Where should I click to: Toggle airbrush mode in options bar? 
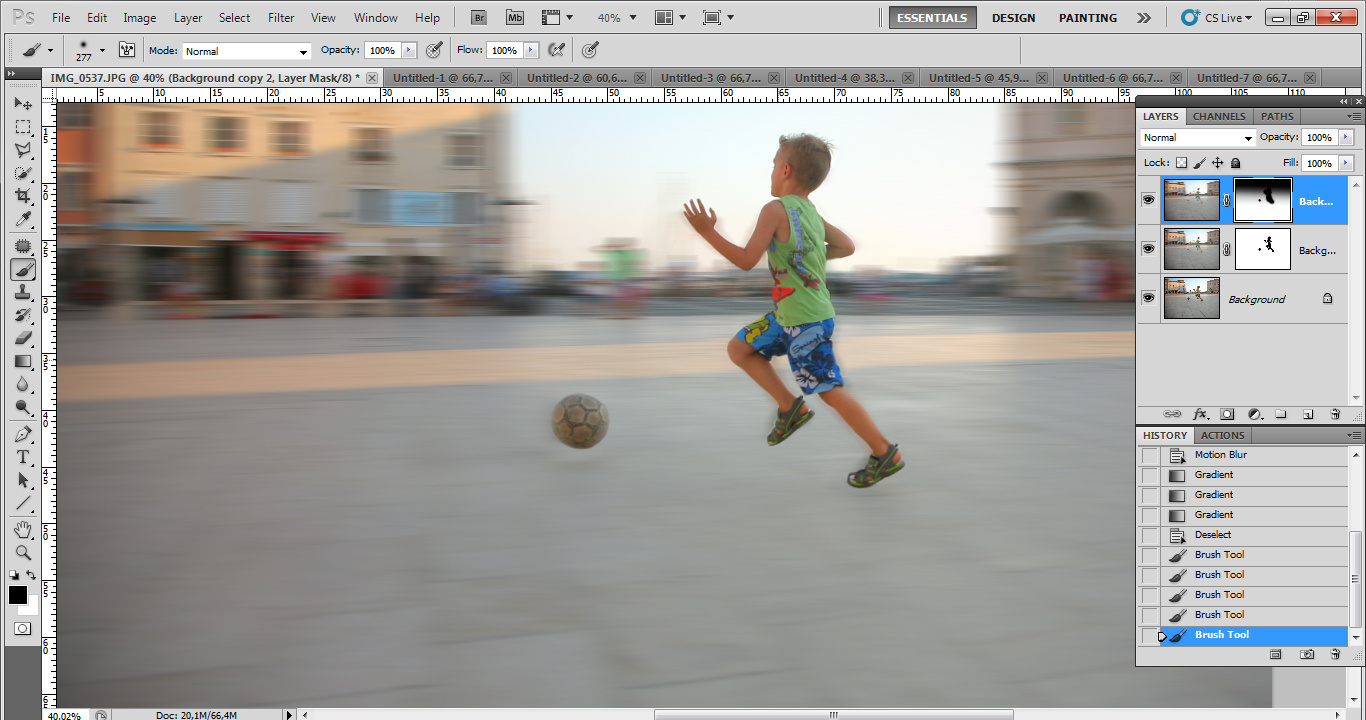557,50
